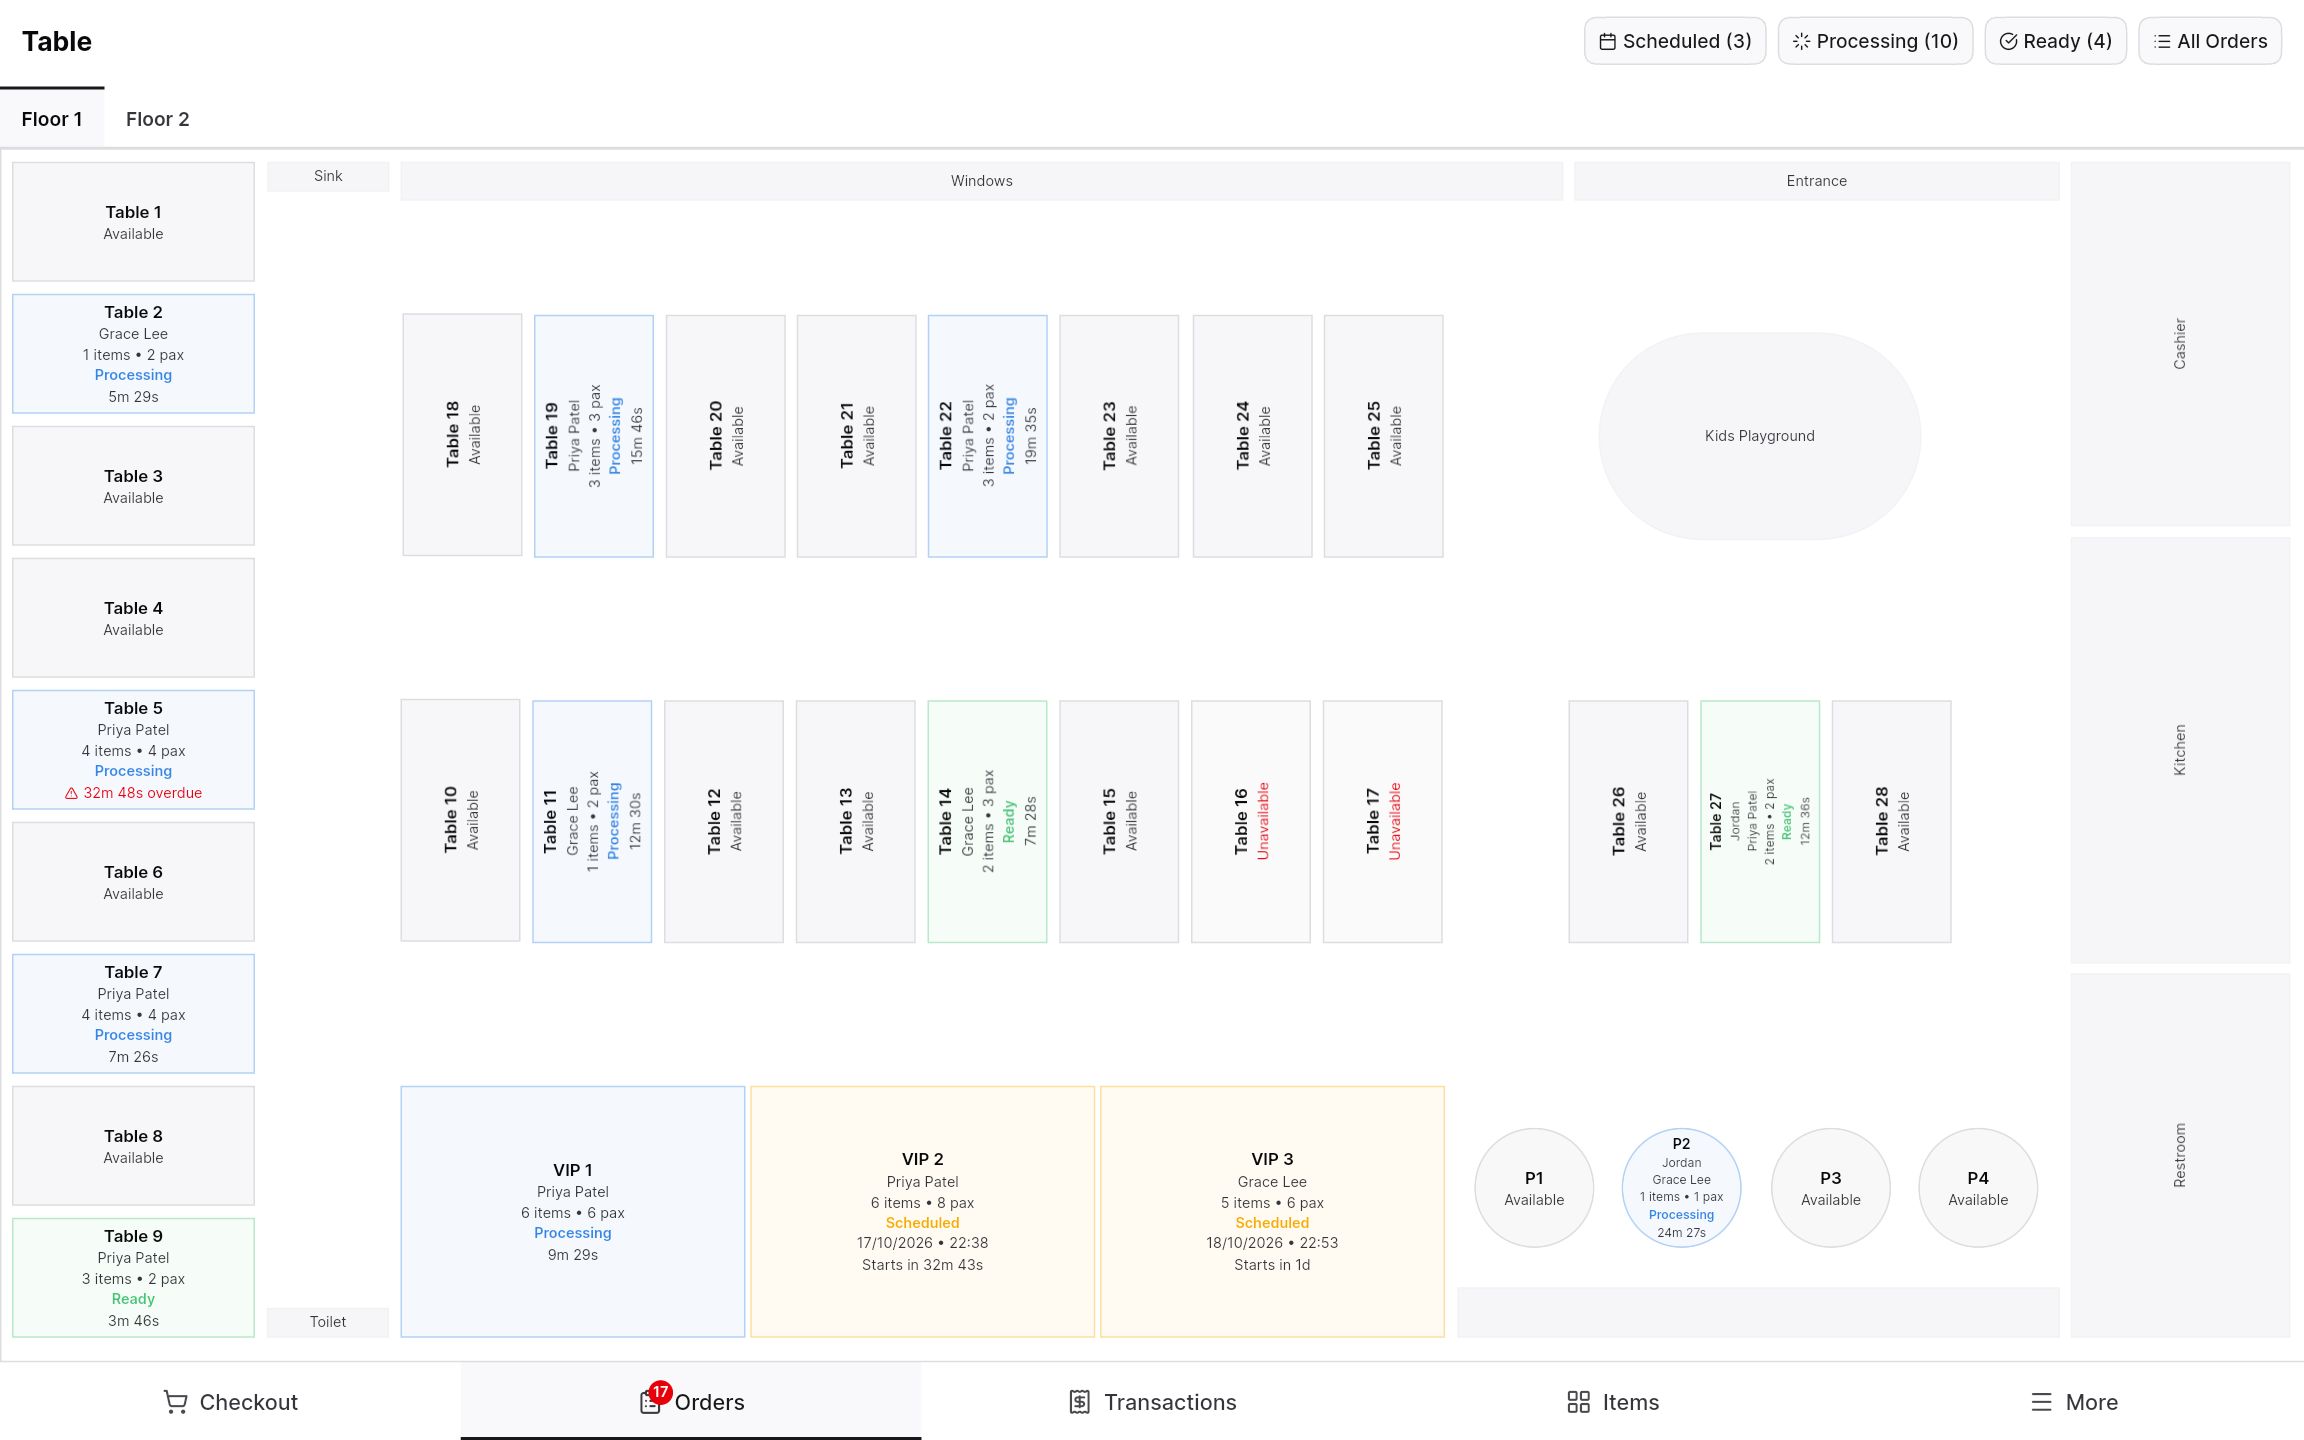The width and height of the screenshot is (2304, 1440).
Task: Click the spinner icon on Processing filter
Action: (x=1801, y=42)
